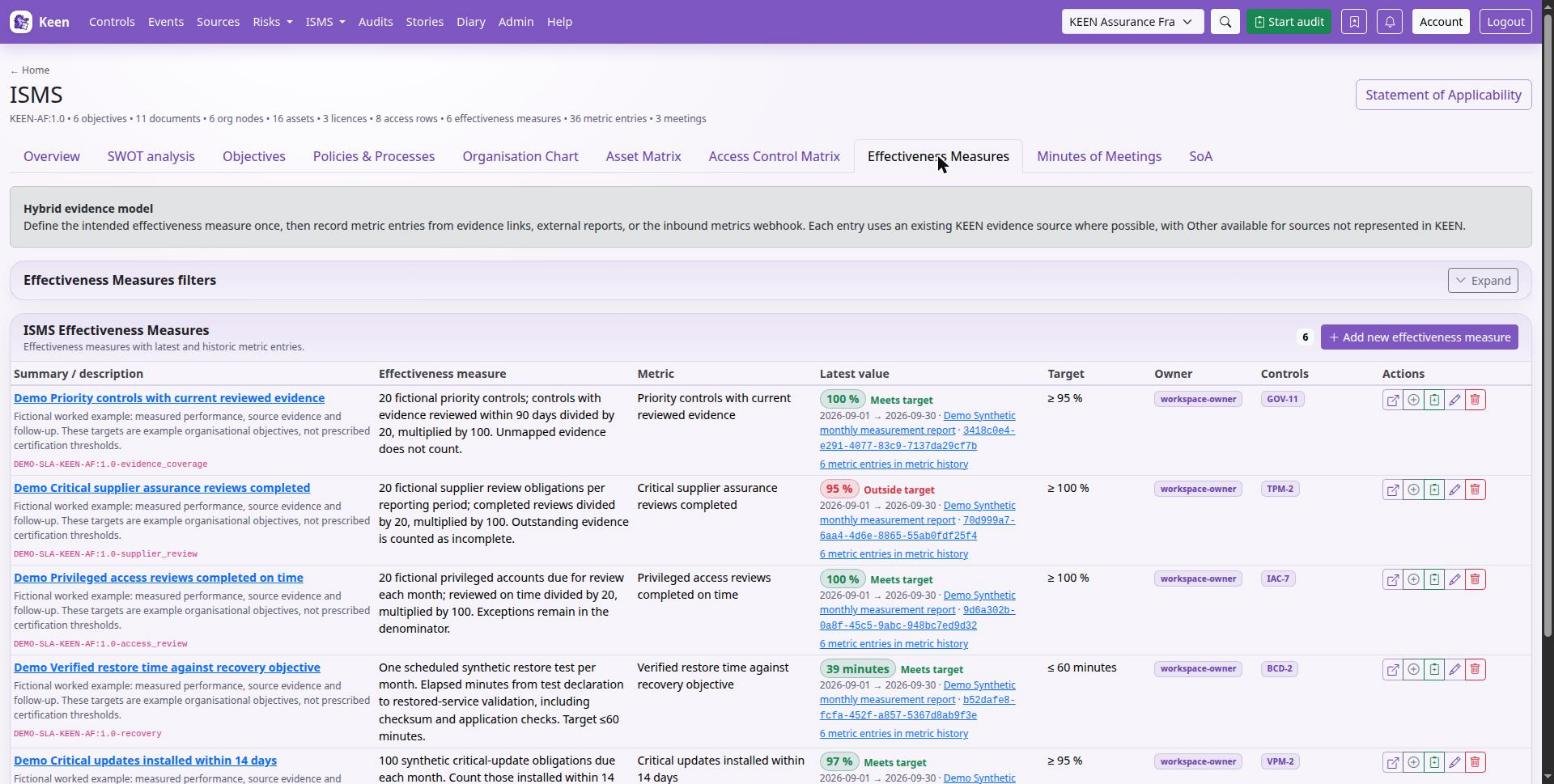The width and height of the screenshot is (1554, 784).
Task: Click the 95 % Outside target value badge
Action: pos(838,490)
